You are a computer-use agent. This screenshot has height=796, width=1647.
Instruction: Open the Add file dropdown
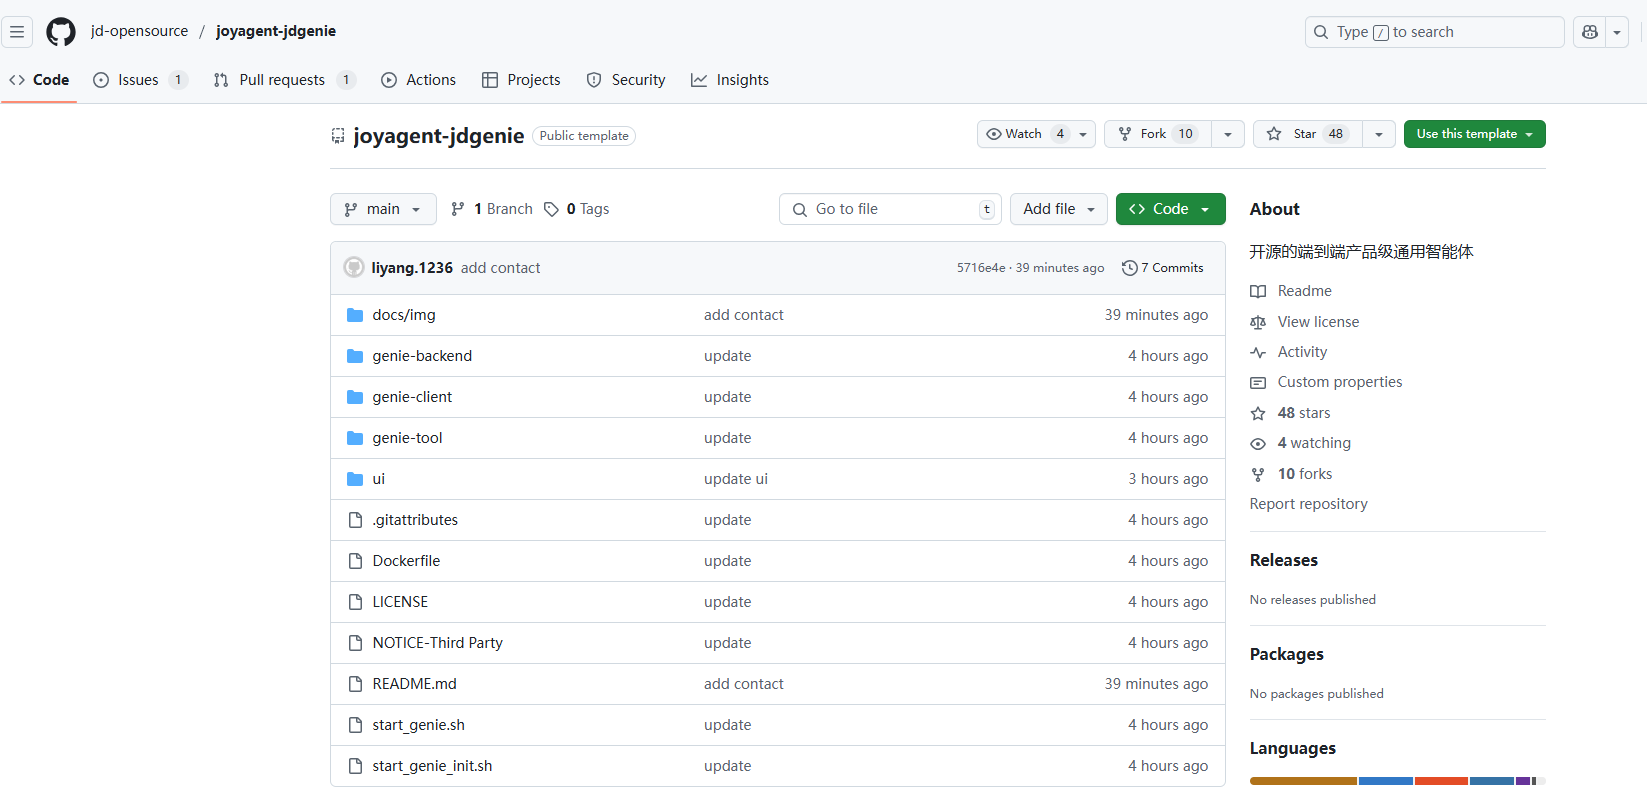click(1058, 209)
